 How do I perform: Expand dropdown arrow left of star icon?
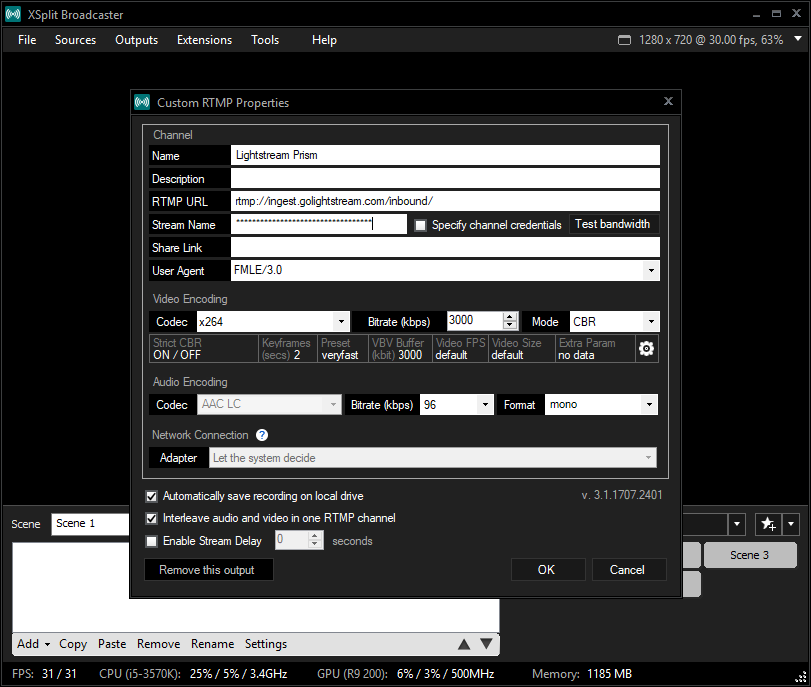pos(737,524)
